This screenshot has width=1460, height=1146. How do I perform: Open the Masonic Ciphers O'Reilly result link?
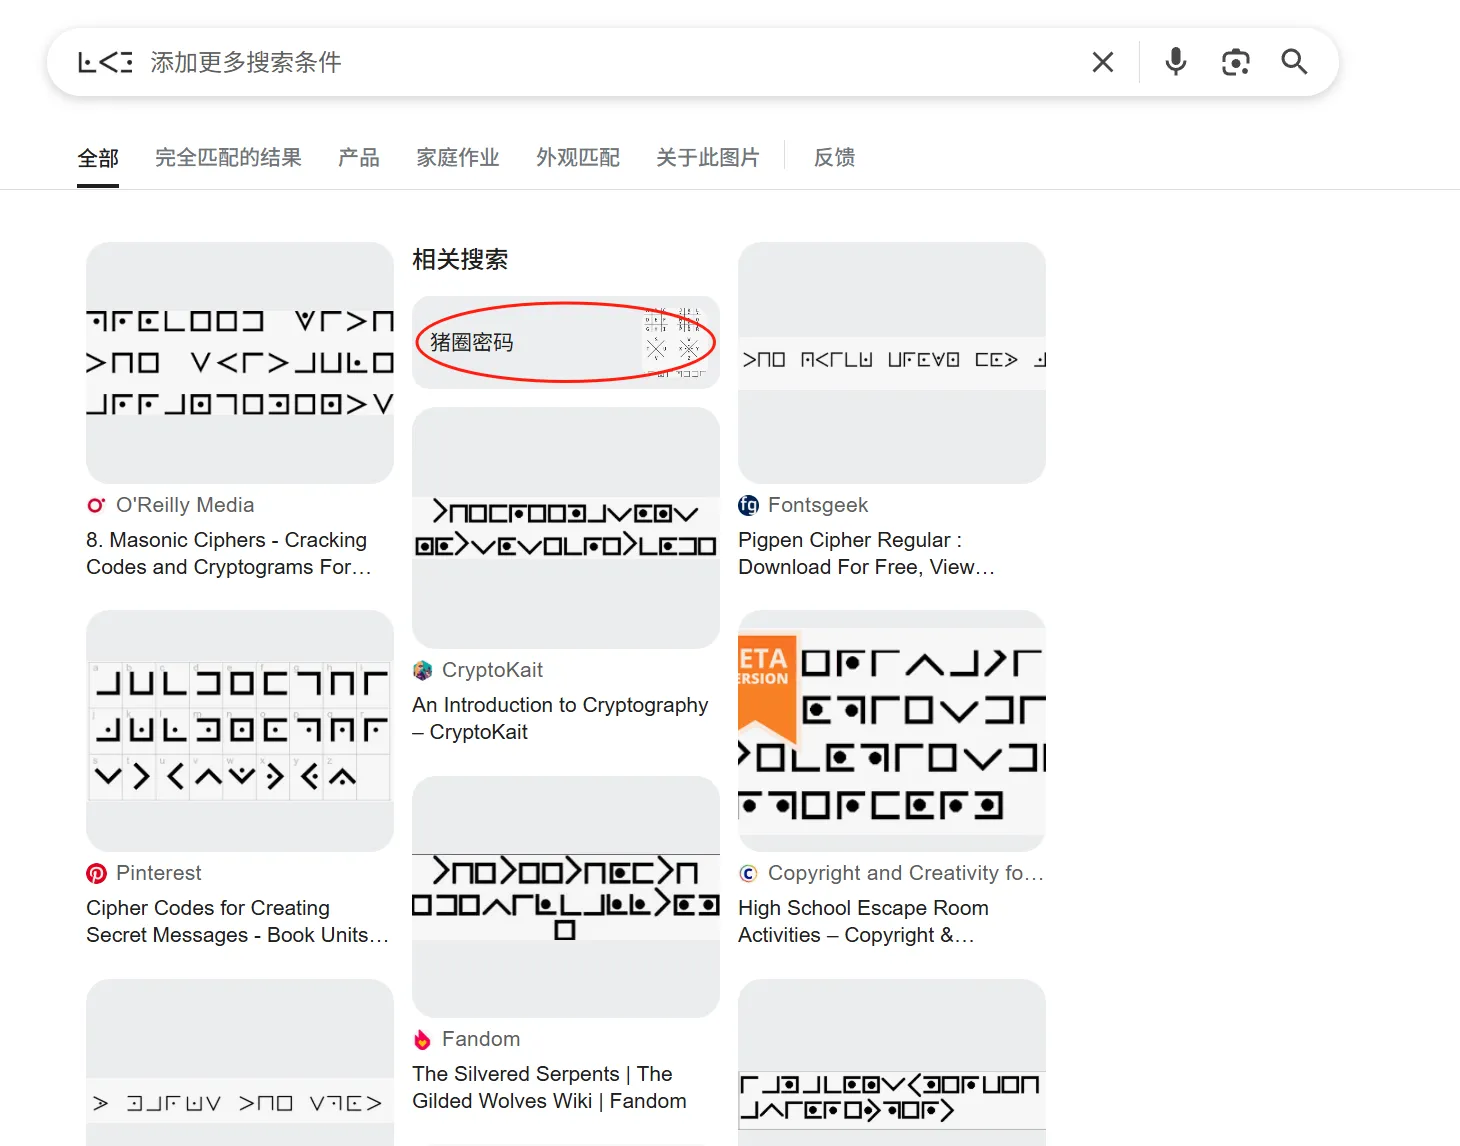coord(228,553)
